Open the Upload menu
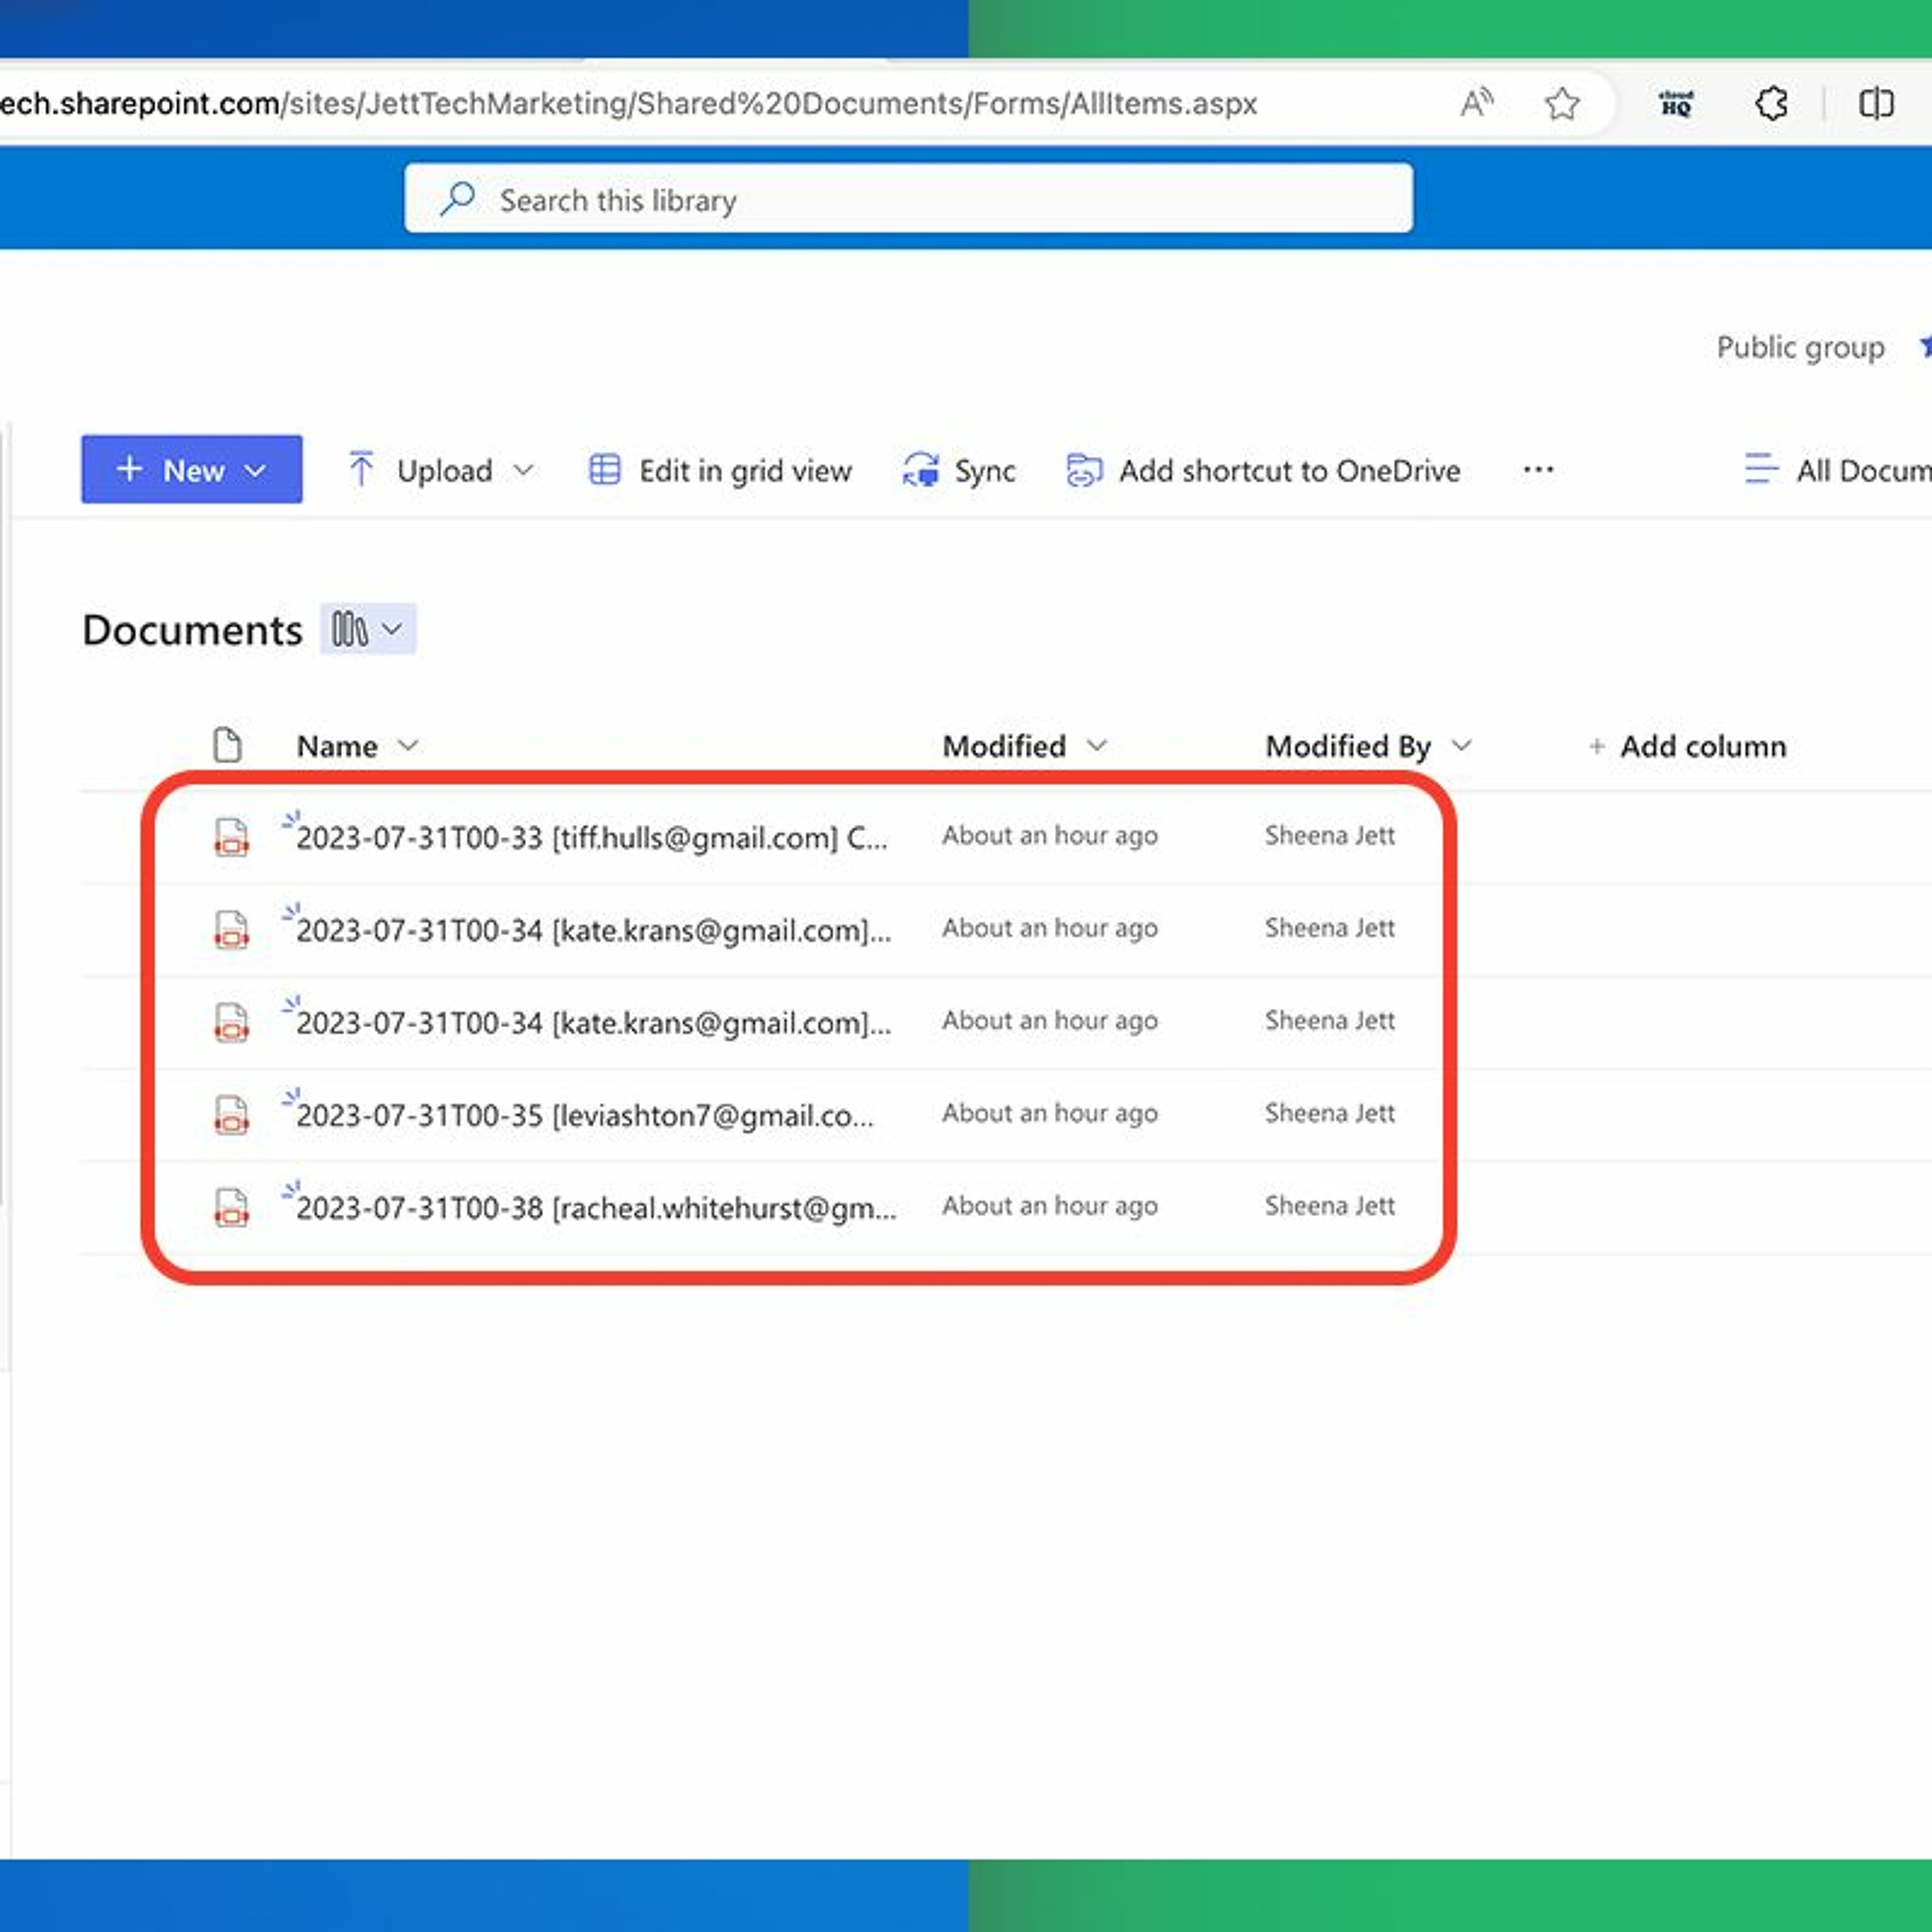The height and width of the screenshot is (1932, 1932). (441, 470)
